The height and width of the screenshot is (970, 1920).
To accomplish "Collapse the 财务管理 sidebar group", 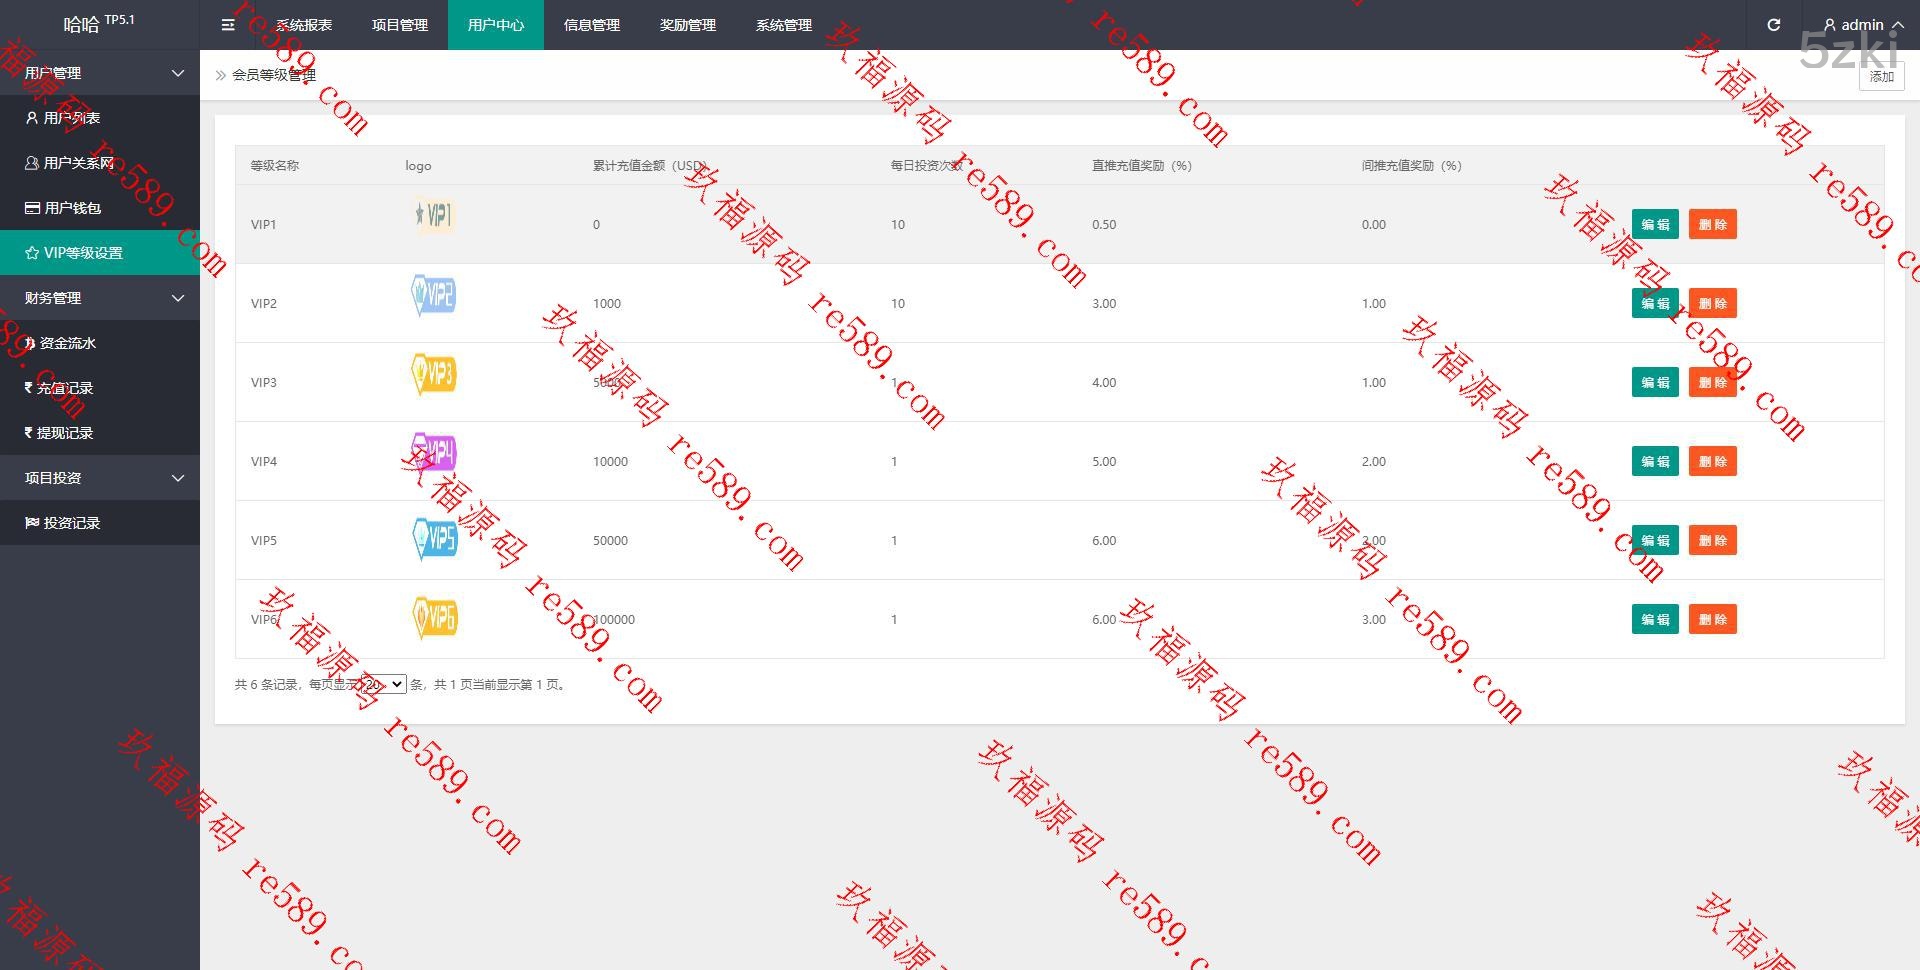I will pos(100,298).
